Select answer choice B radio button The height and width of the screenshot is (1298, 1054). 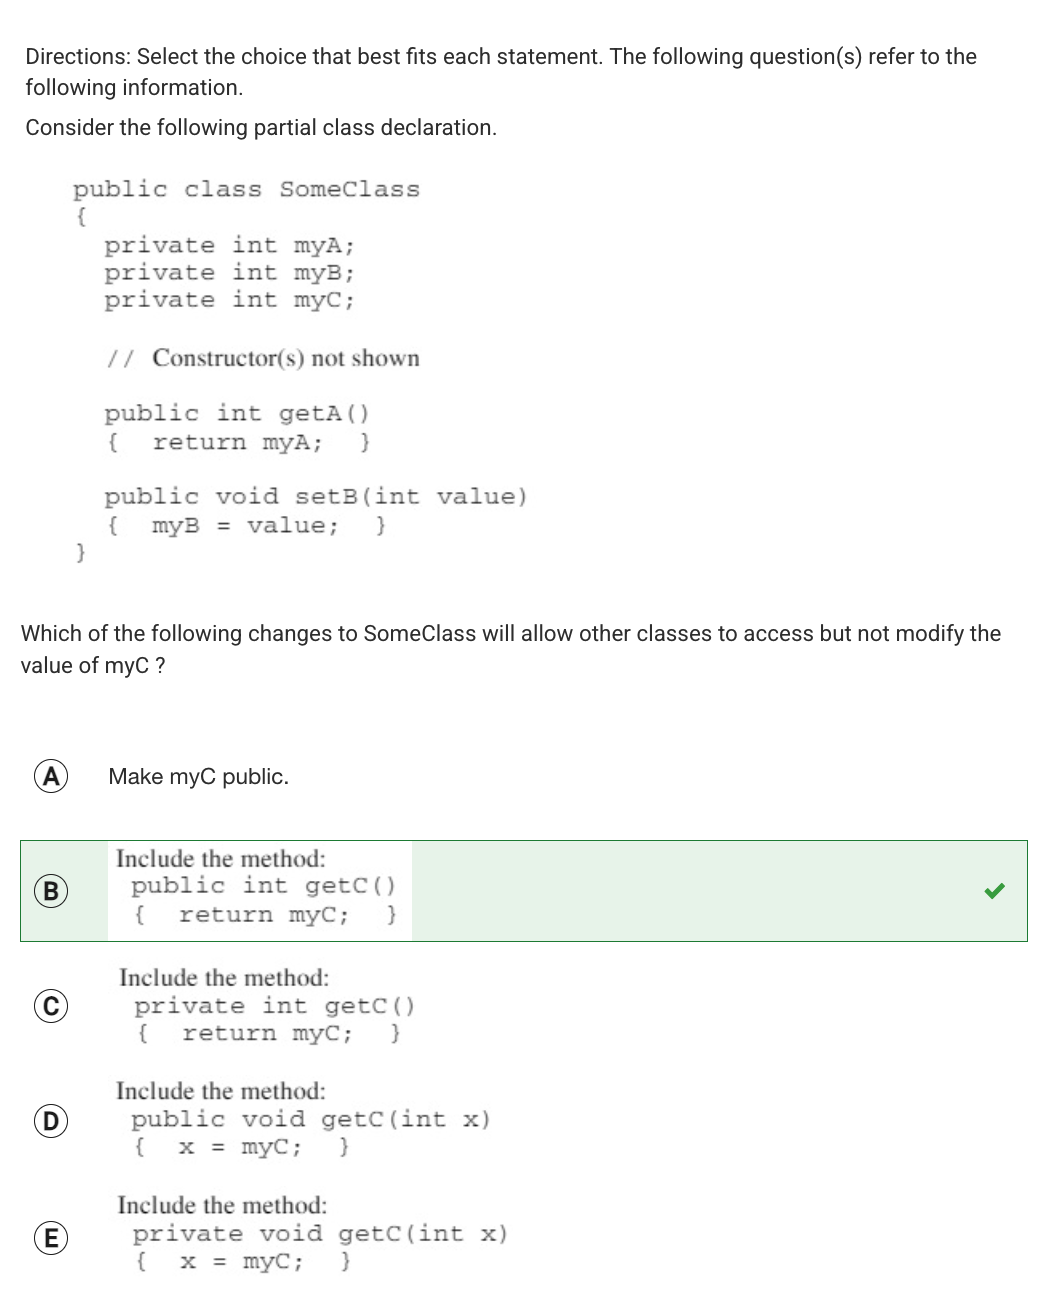pyautogui.click(x=51, y=891)
